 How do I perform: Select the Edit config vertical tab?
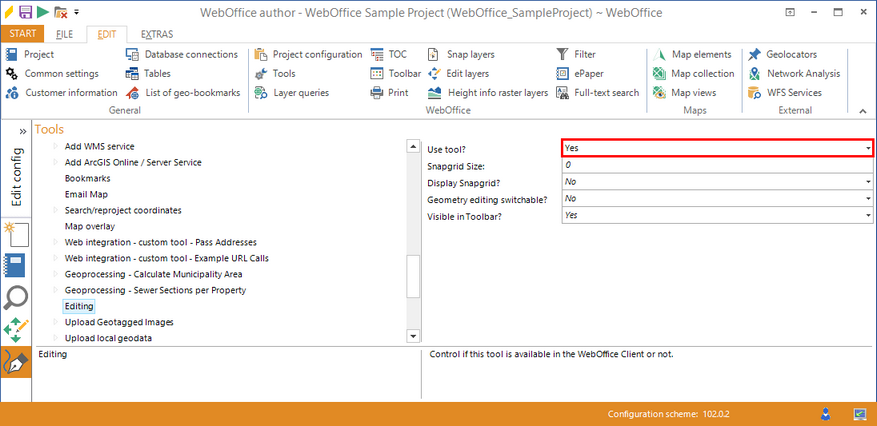17,177
